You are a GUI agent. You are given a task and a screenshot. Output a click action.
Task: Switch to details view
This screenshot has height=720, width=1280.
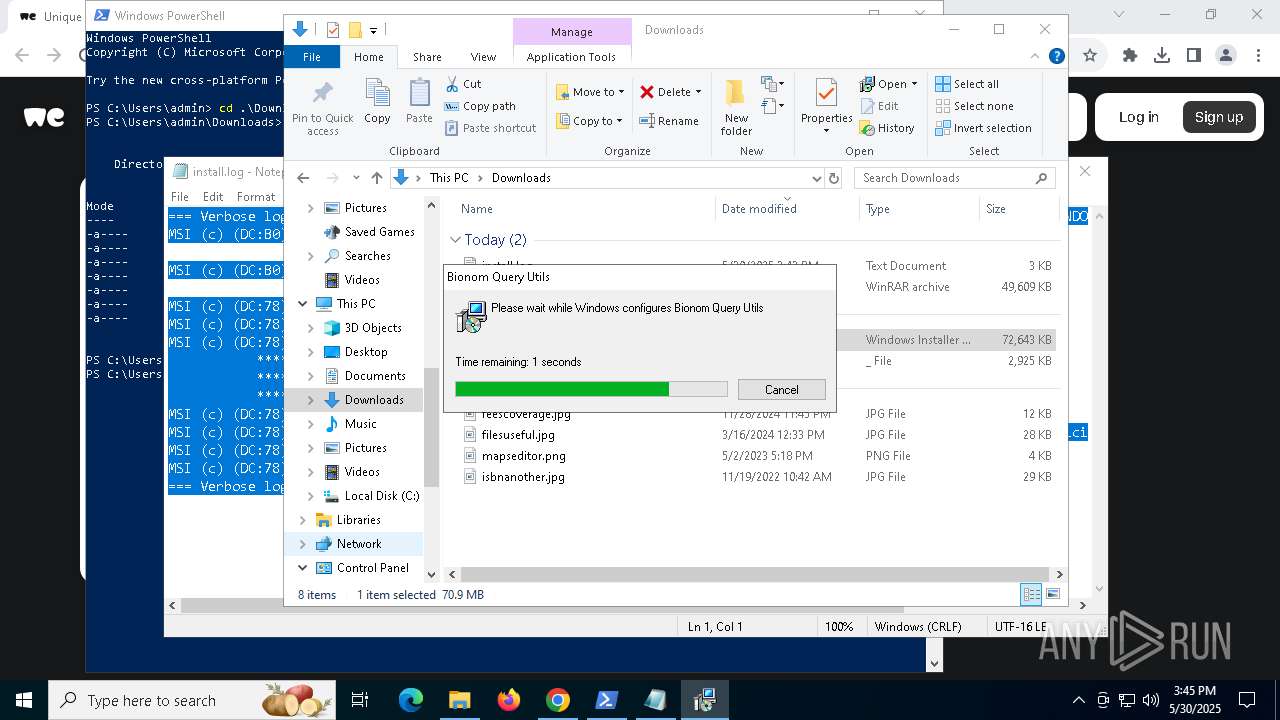pos(1031,595)
